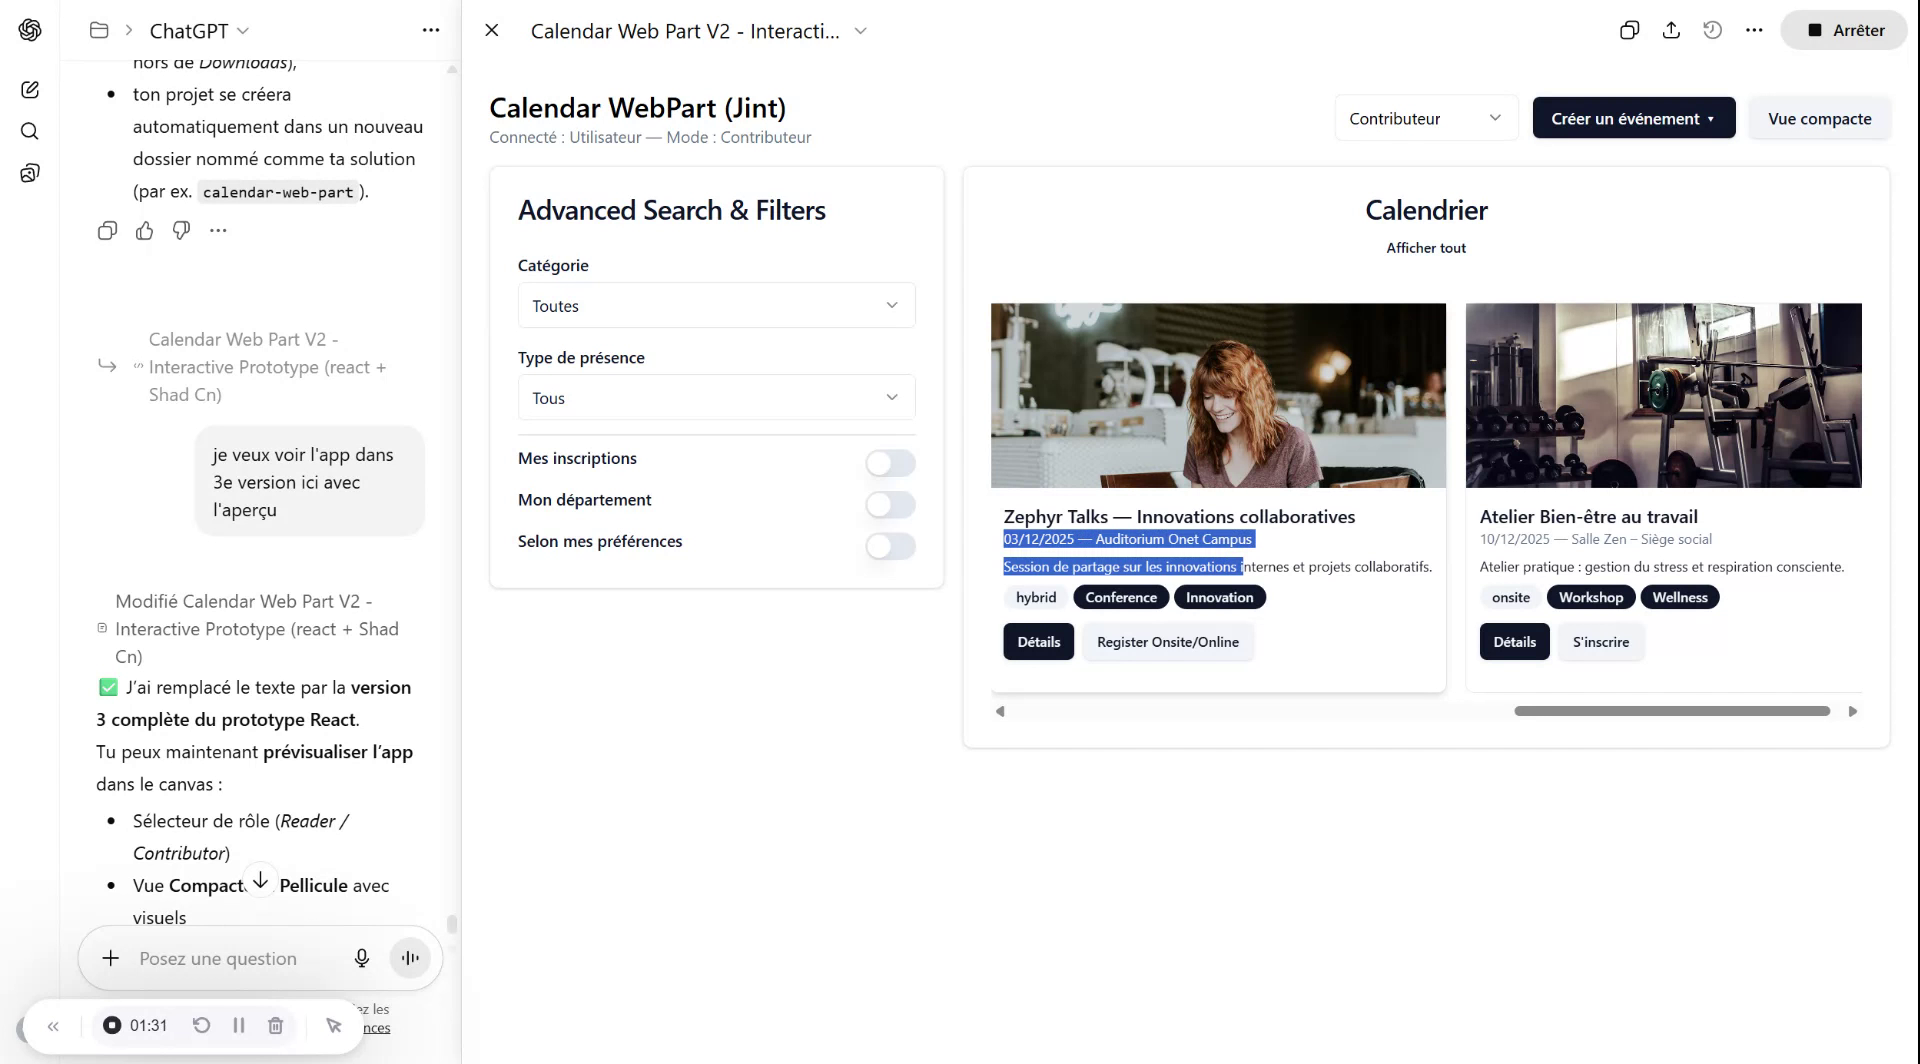The width and height of the screenshot is (1920, 1064).
Task: Export the canvas using the share icon
Action: (1671, 30)
